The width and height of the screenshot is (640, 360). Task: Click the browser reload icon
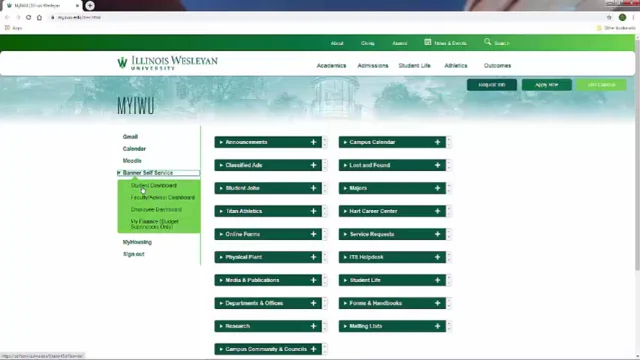29,18
